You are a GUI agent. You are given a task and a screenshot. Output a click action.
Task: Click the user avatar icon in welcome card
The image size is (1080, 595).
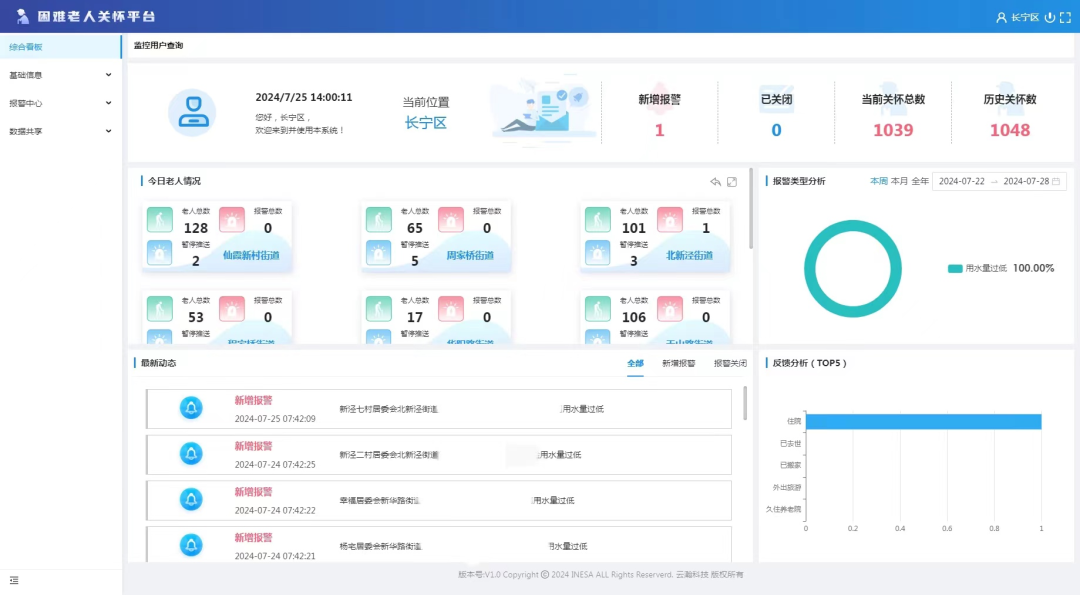[x=191, y=113]
